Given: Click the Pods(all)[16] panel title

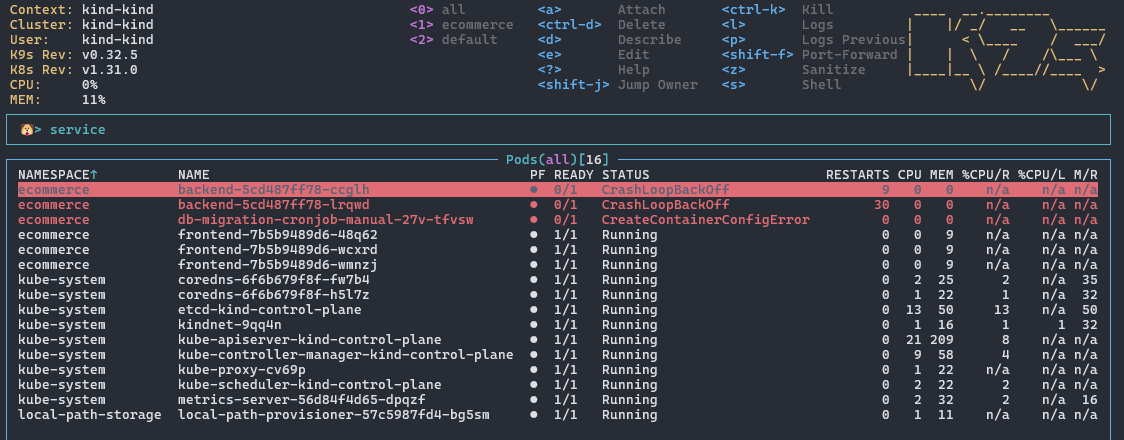Looking at the screenshot, I should (557, 159).
